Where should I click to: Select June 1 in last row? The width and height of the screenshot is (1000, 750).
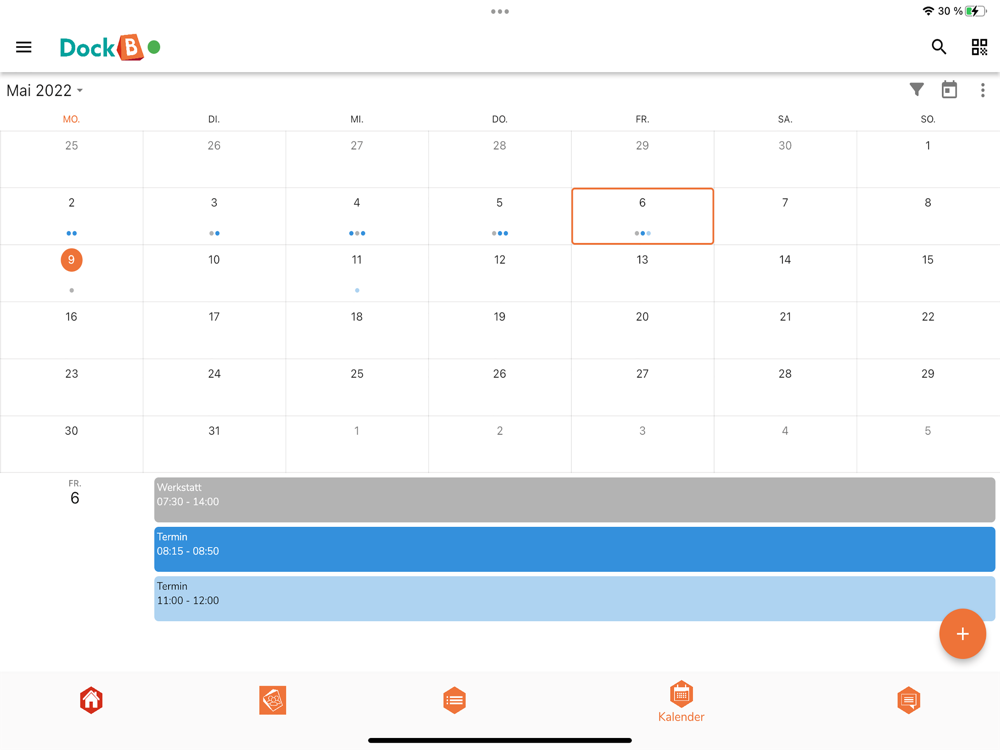click(357, 444)
